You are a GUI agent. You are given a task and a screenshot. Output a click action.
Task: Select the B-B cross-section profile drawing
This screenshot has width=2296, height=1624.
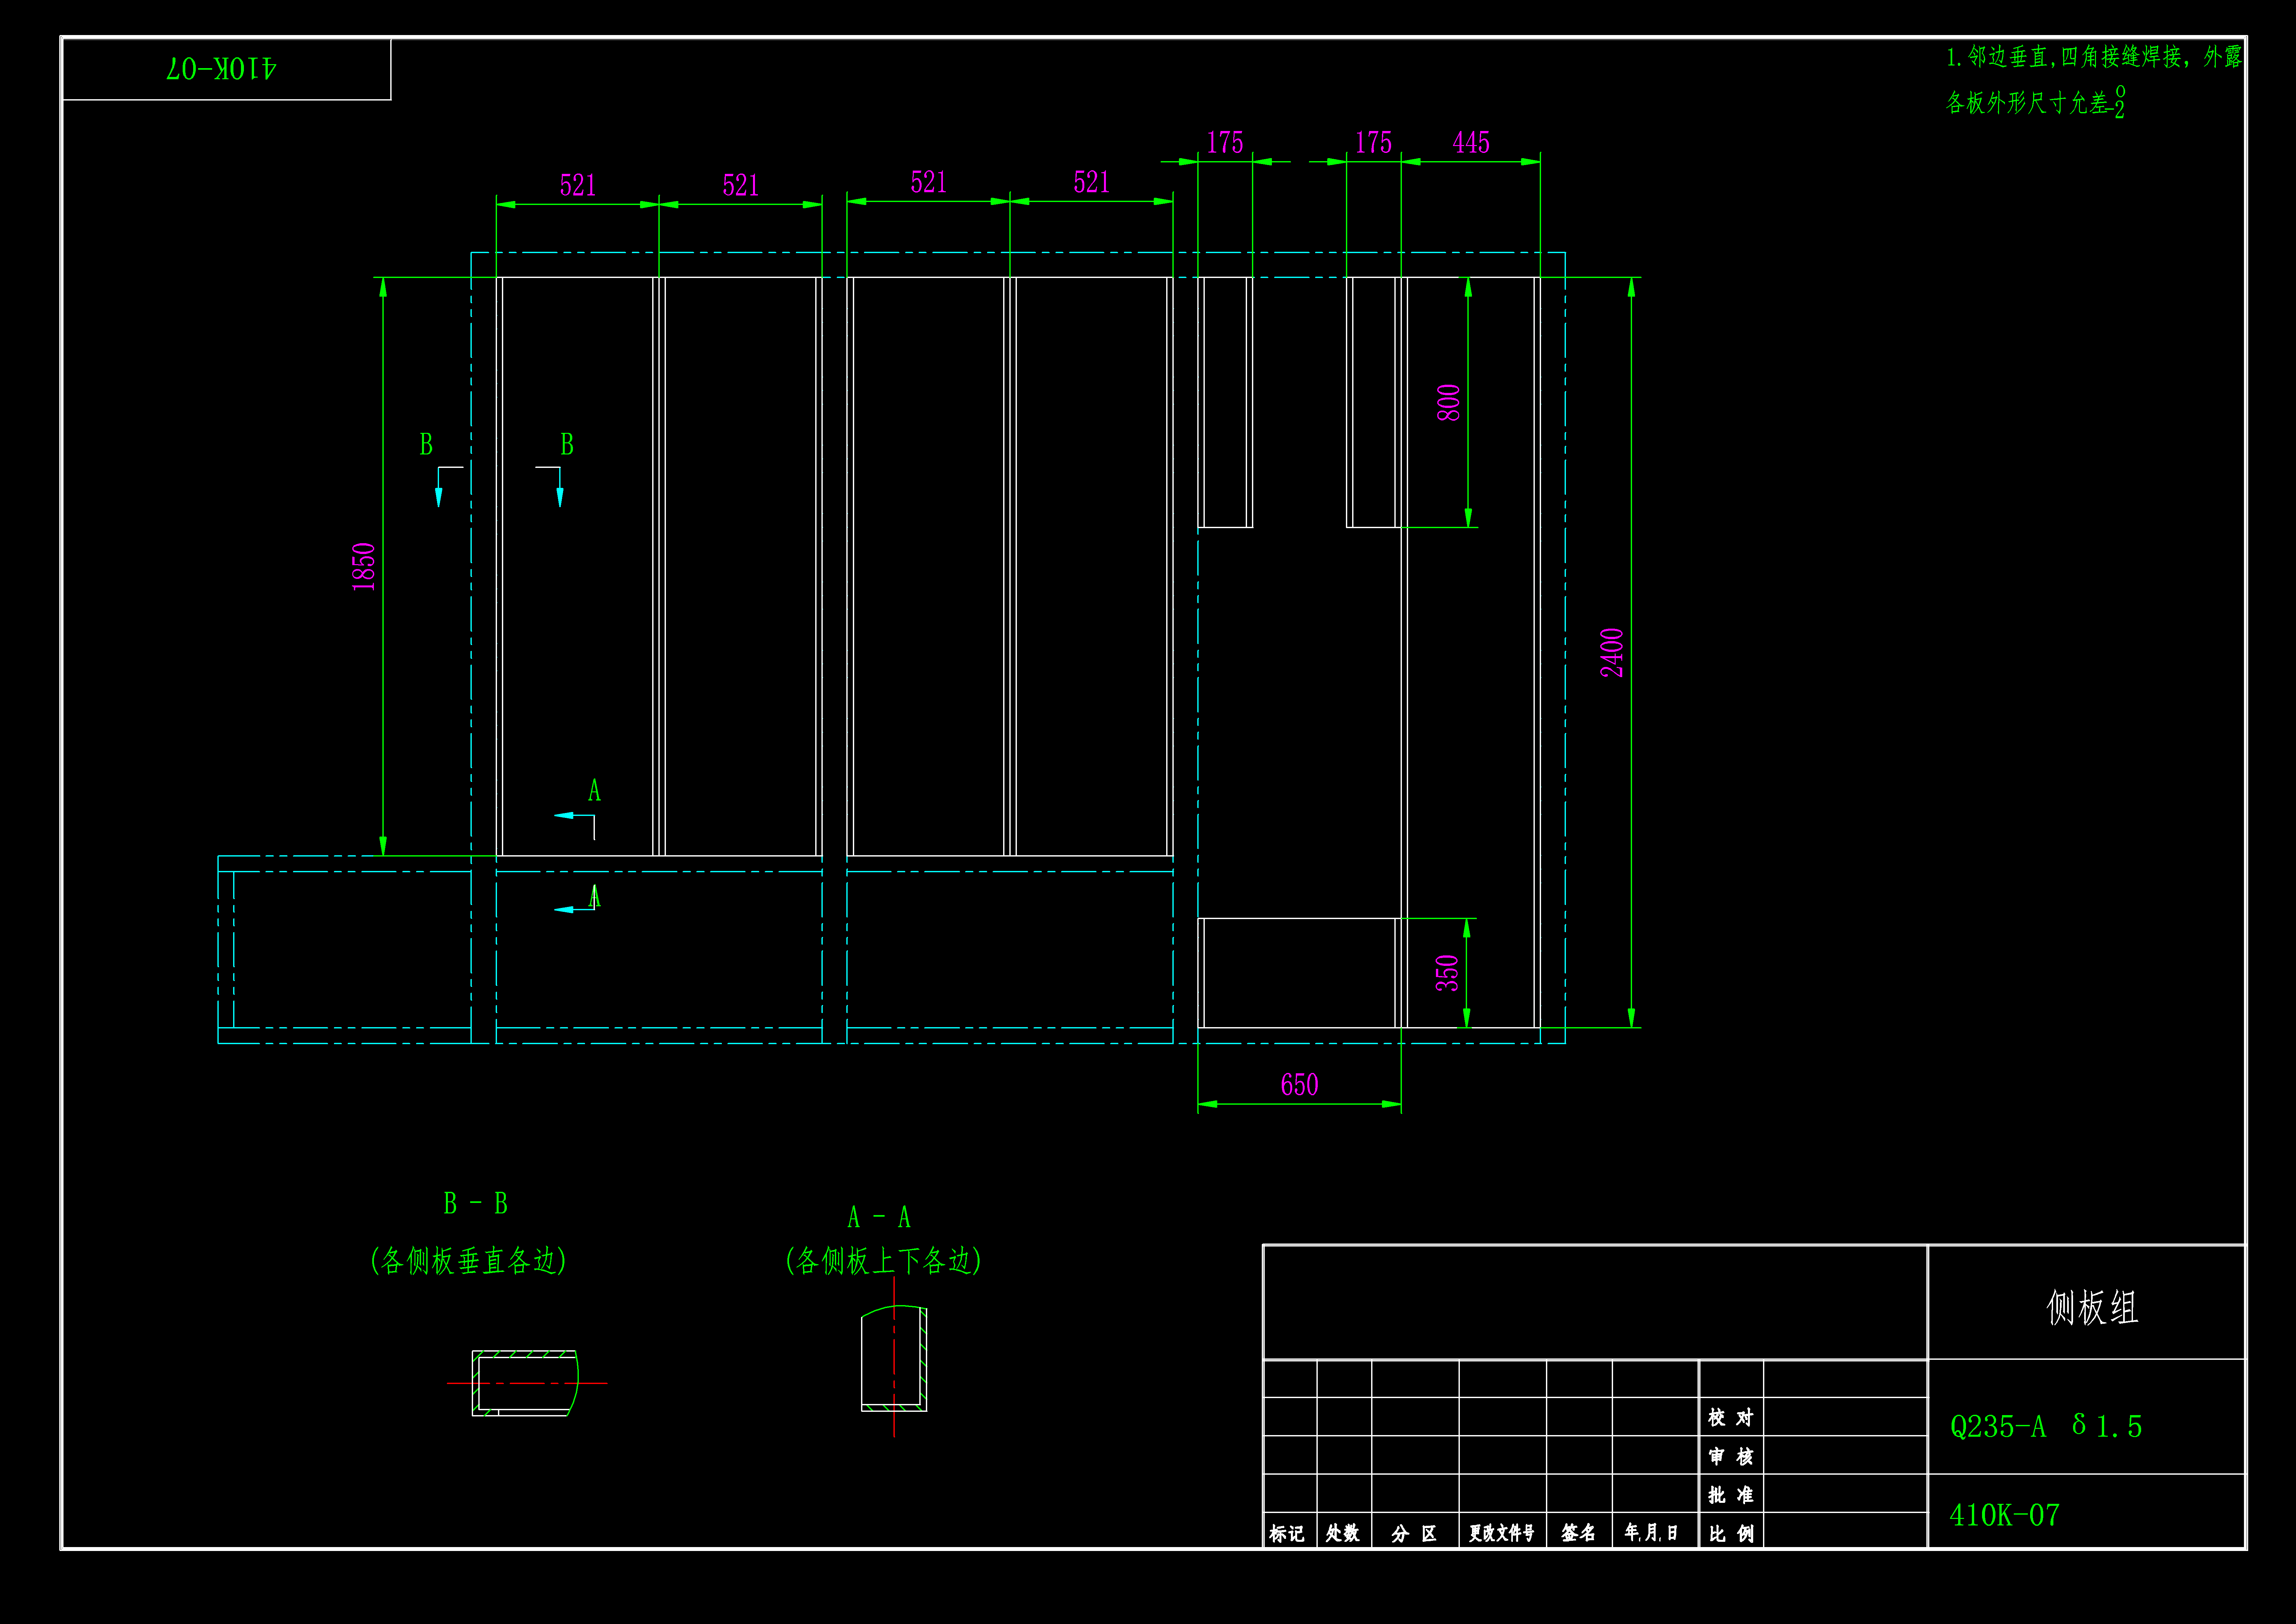click(x=526, y=1383)
